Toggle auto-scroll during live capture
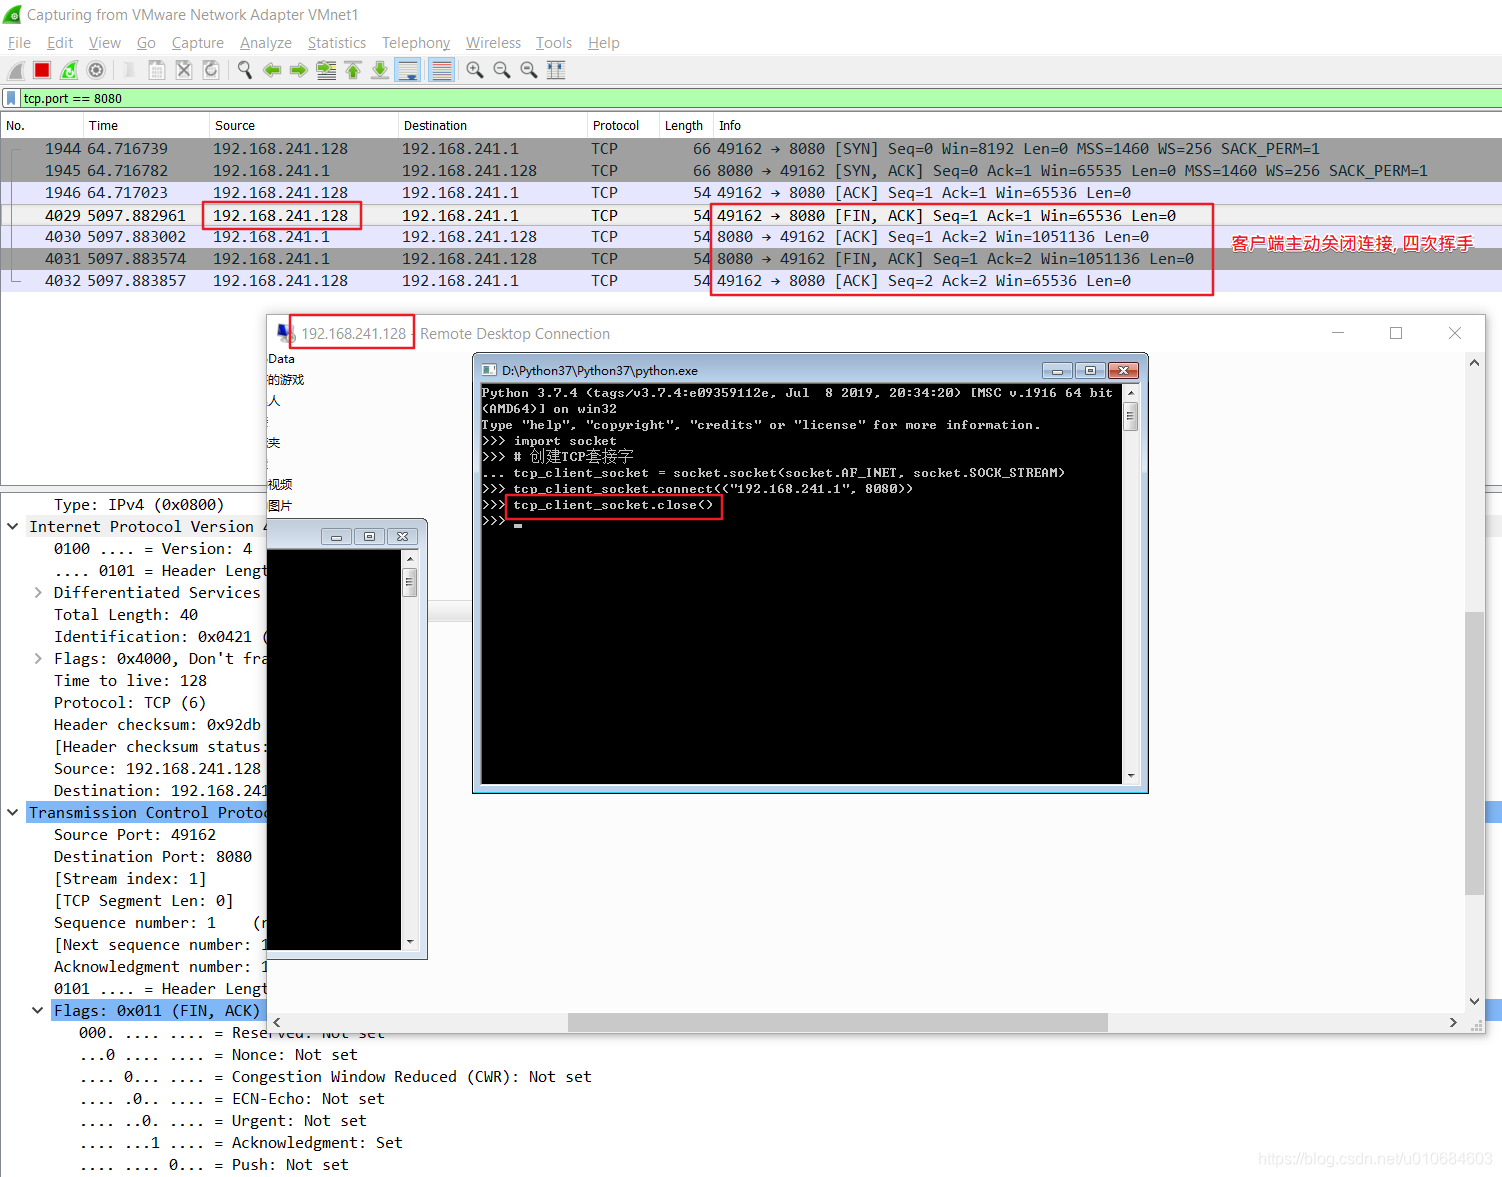 click(407, 70)
